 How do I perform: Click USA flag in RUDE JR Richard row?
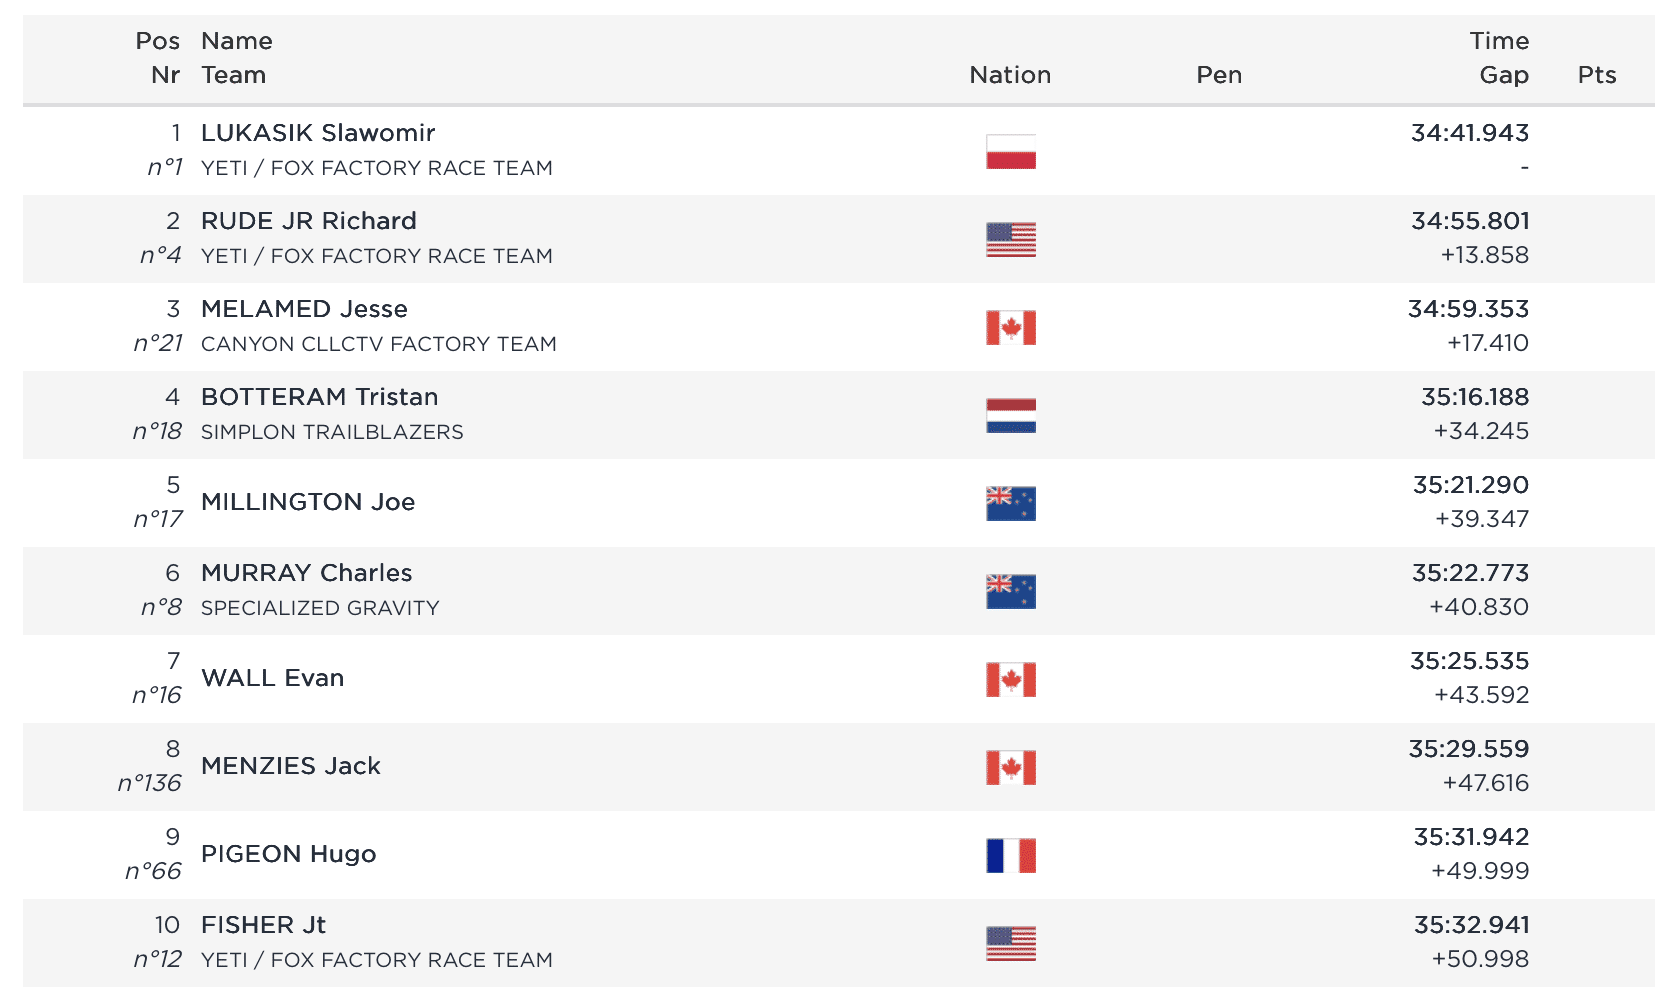pos(1010,240)
